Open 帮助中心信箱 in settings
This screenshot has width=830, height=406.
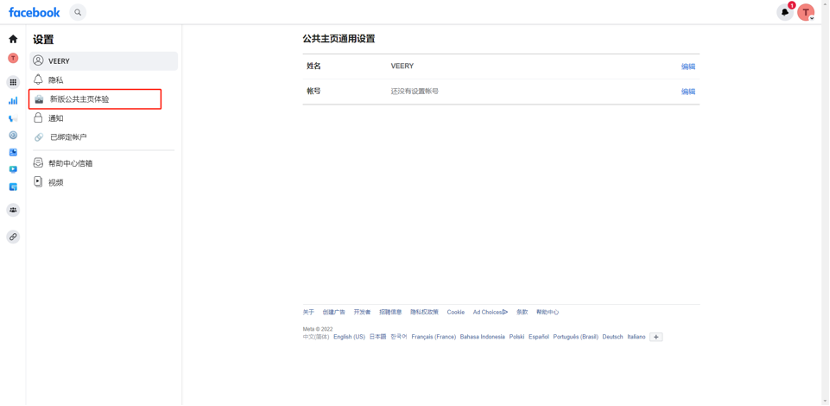click(x=70, y=163)
